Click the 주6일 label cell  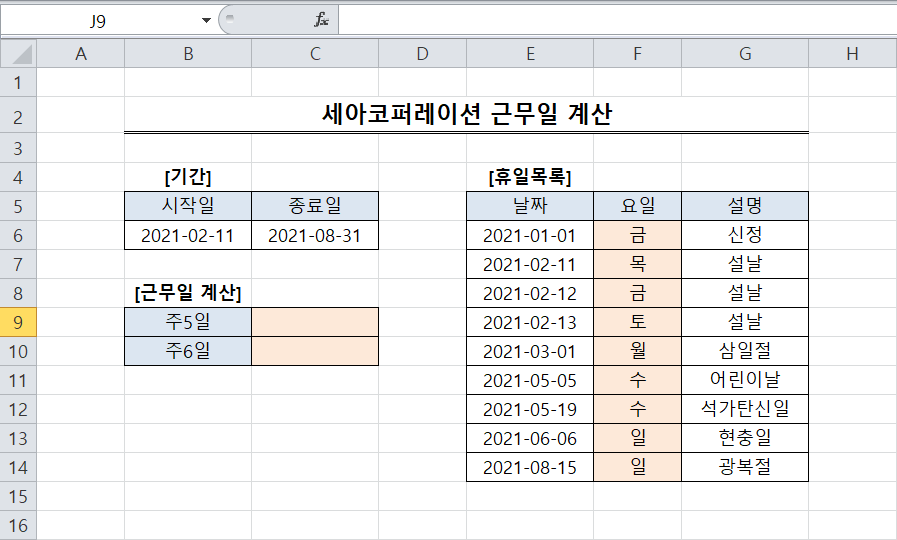pyautogui.click(x=188, y=351)
